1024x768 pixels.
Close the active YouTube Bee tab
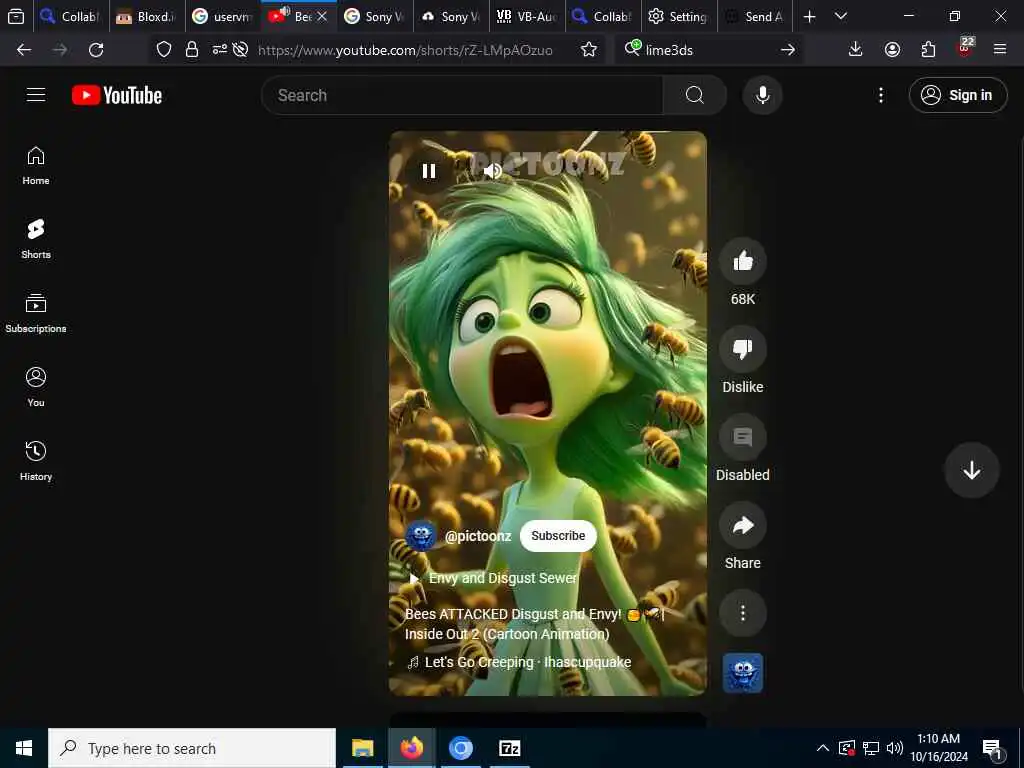pos(322,16)
